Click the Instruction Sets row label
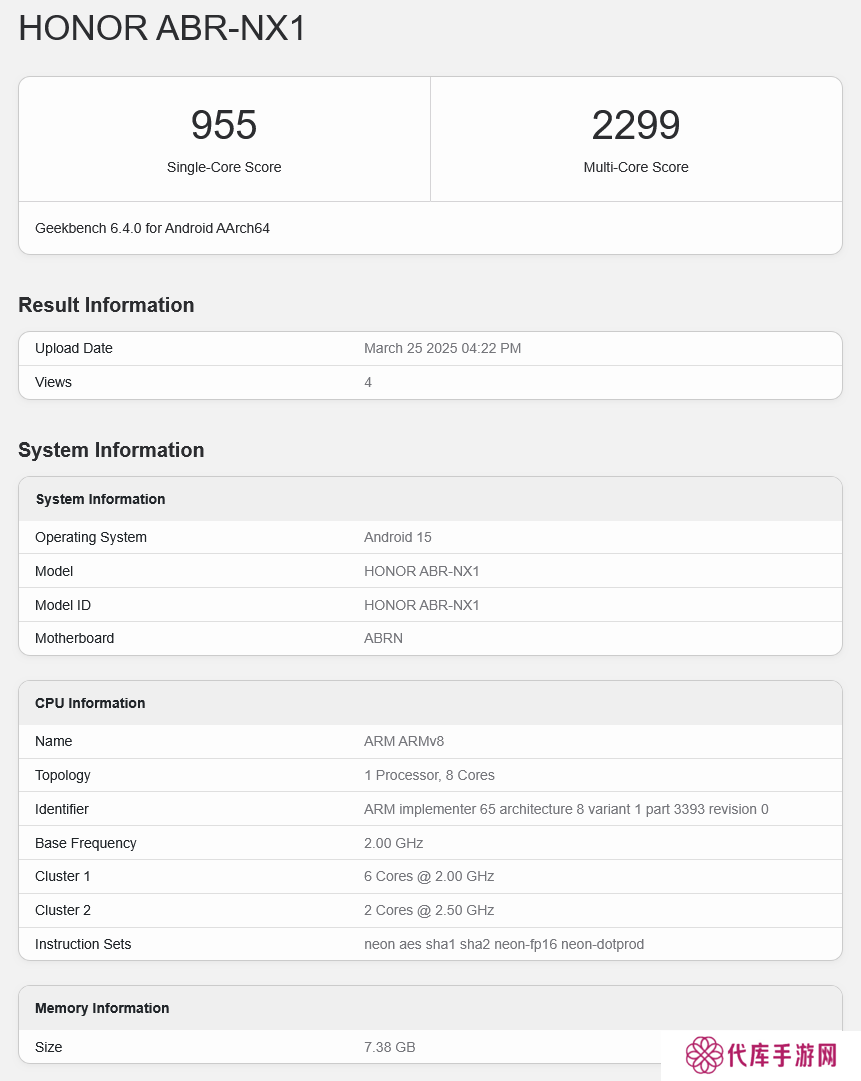This screenshot has width=861, height=1081. pyautogui.click(x=83, y=944)
